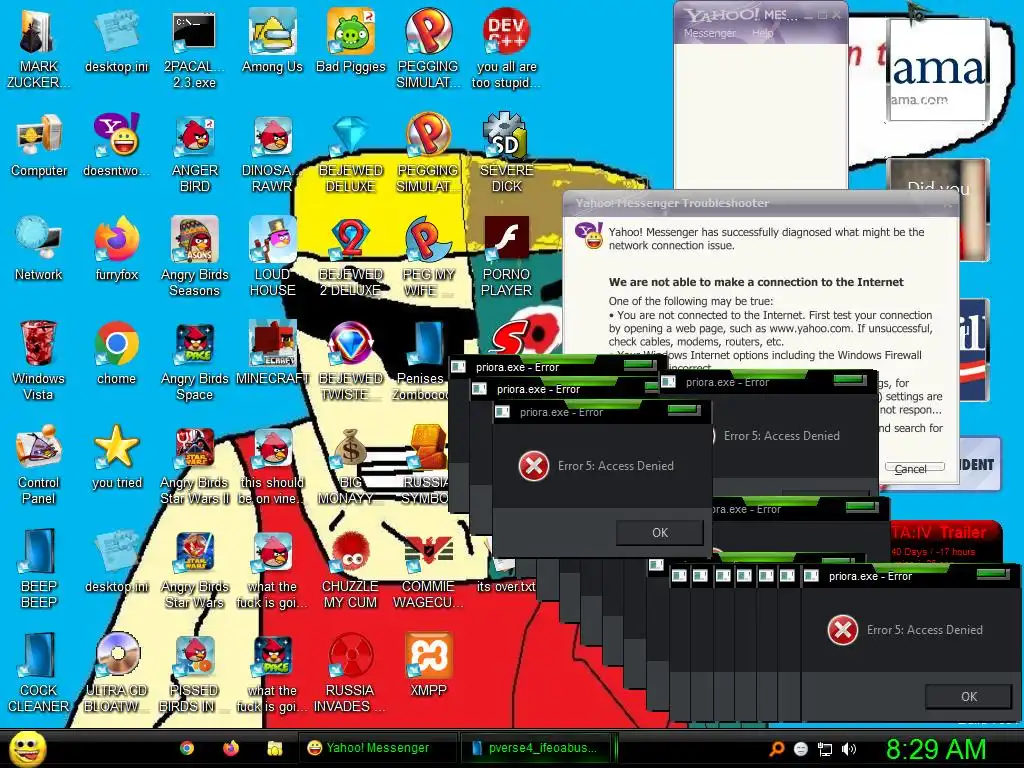This screenshot has width=1024, height=768.
Task: Click the orange magnifier tray icon
Action: tap(776, 749)
